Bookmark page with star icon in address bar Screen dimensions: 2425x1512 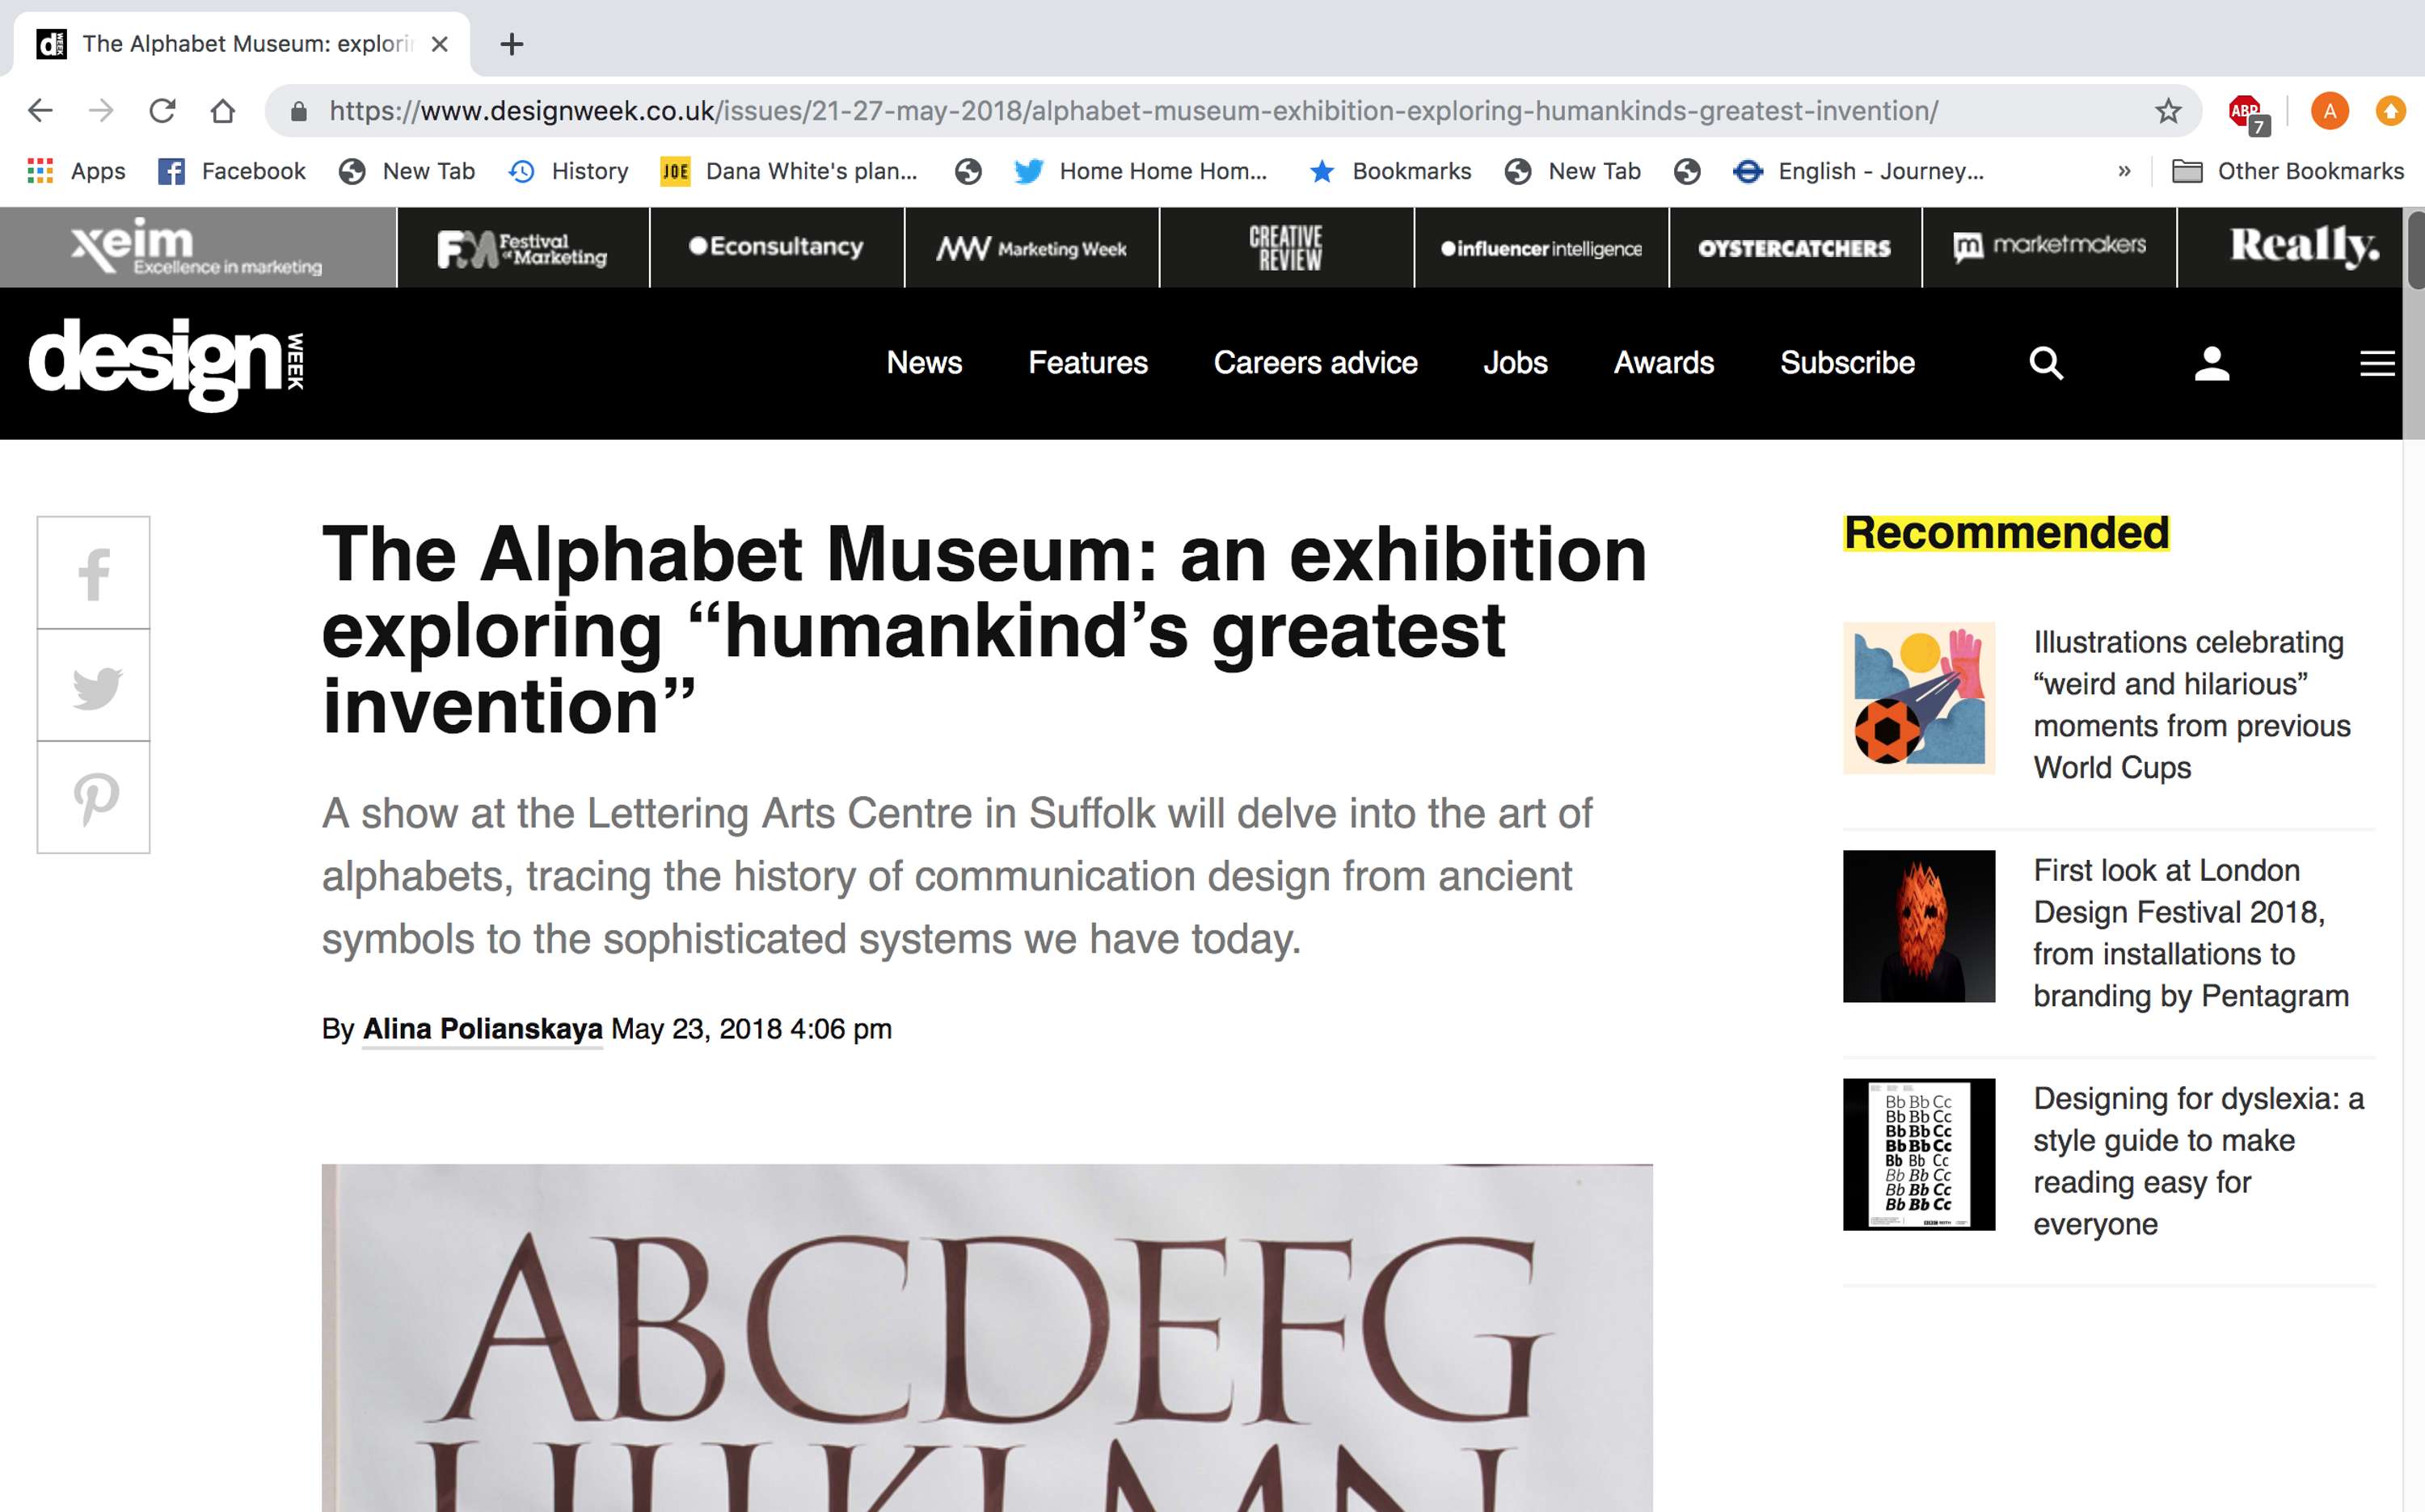pos(2167,111)
